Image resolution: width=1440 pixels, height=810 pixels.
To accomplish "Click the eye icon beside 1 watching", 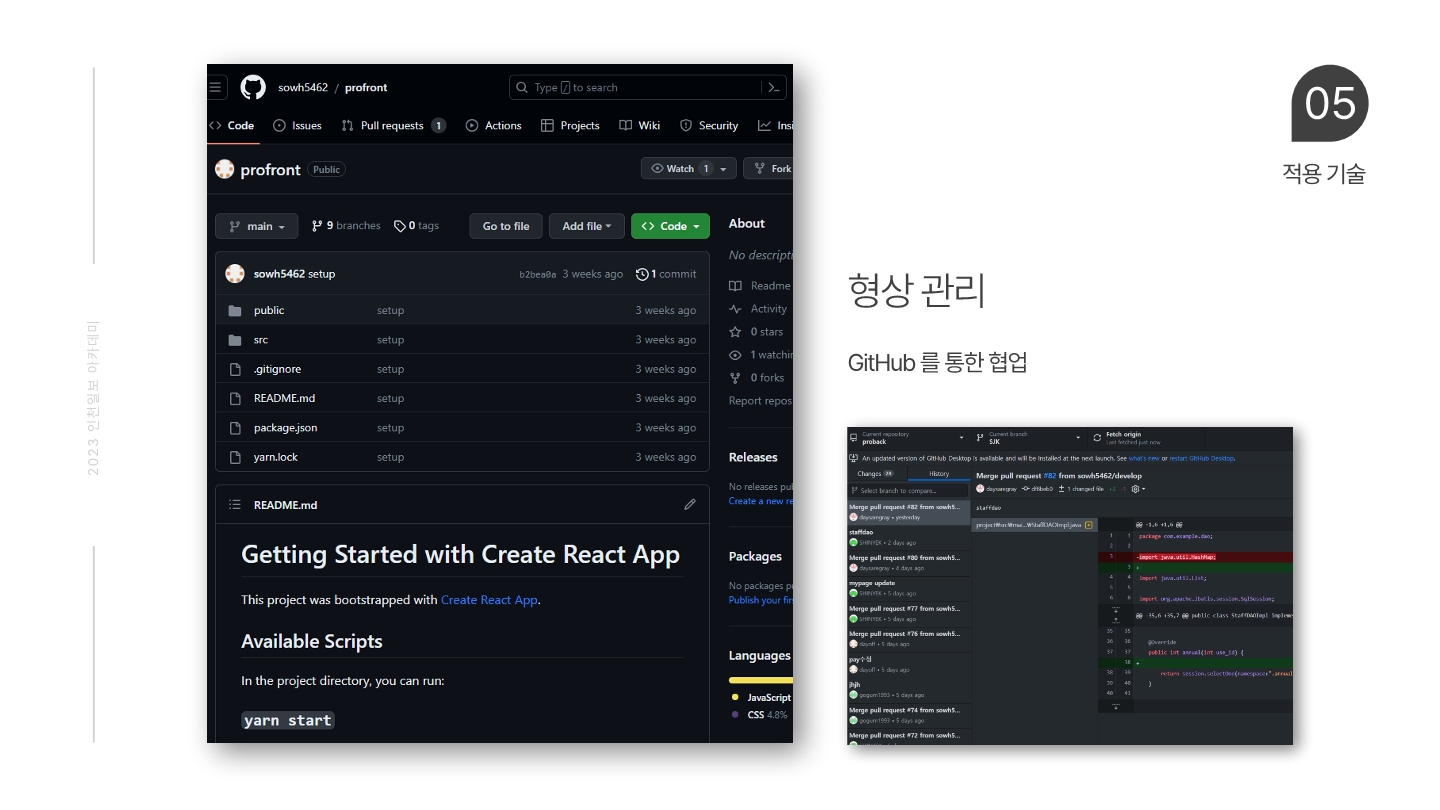I will (736, 355).
